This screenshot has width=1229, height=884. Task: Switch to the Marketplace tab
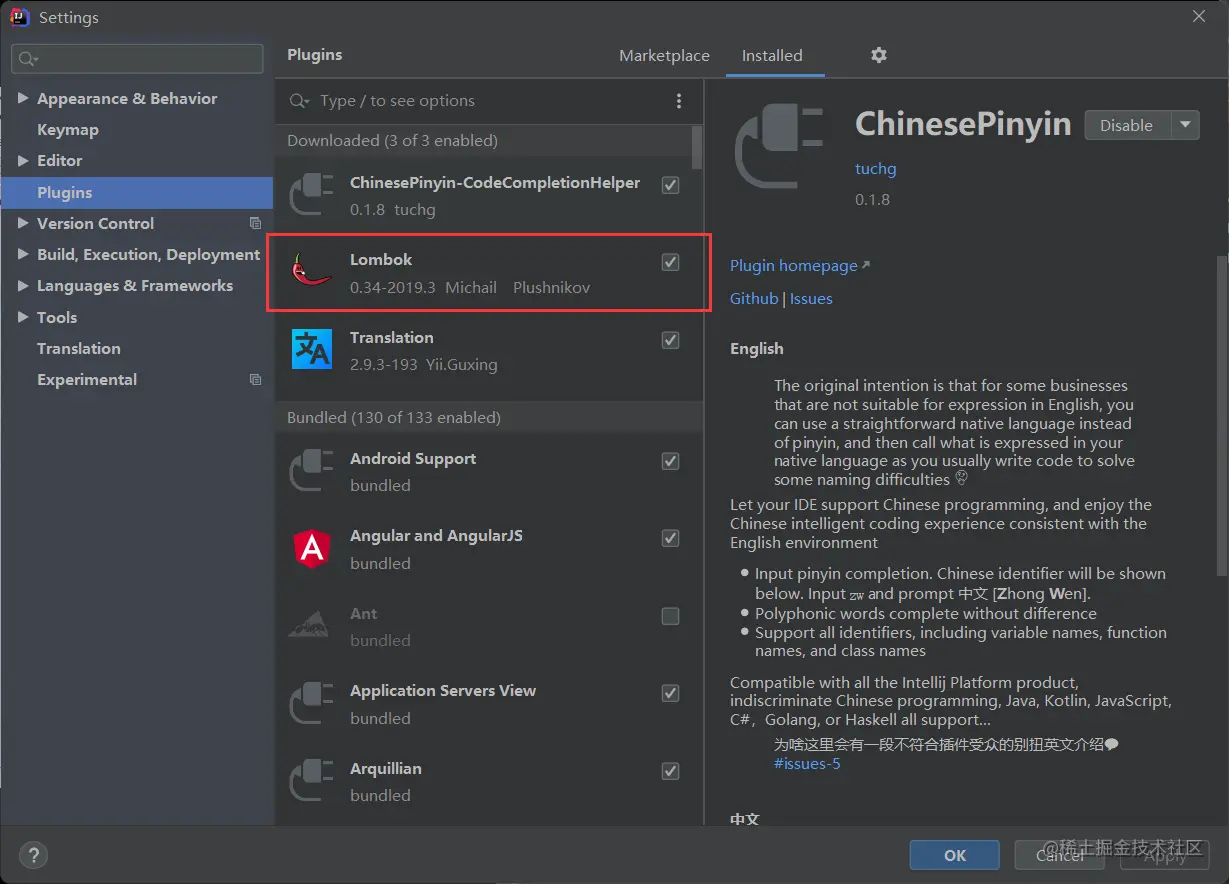click(x=664, y=56)
